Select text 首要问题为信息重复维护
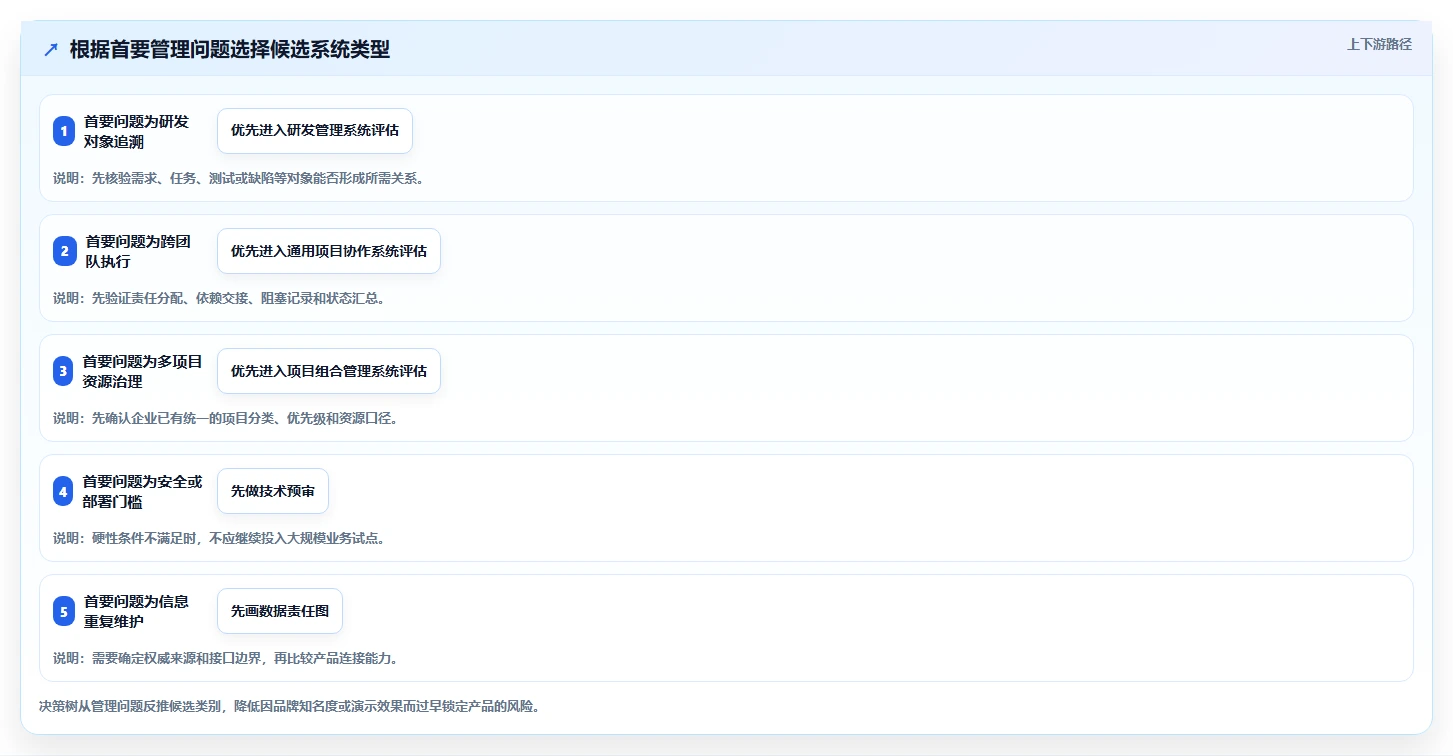Image resolution: width=1453 pixels, height=756 pixels. 136,611
